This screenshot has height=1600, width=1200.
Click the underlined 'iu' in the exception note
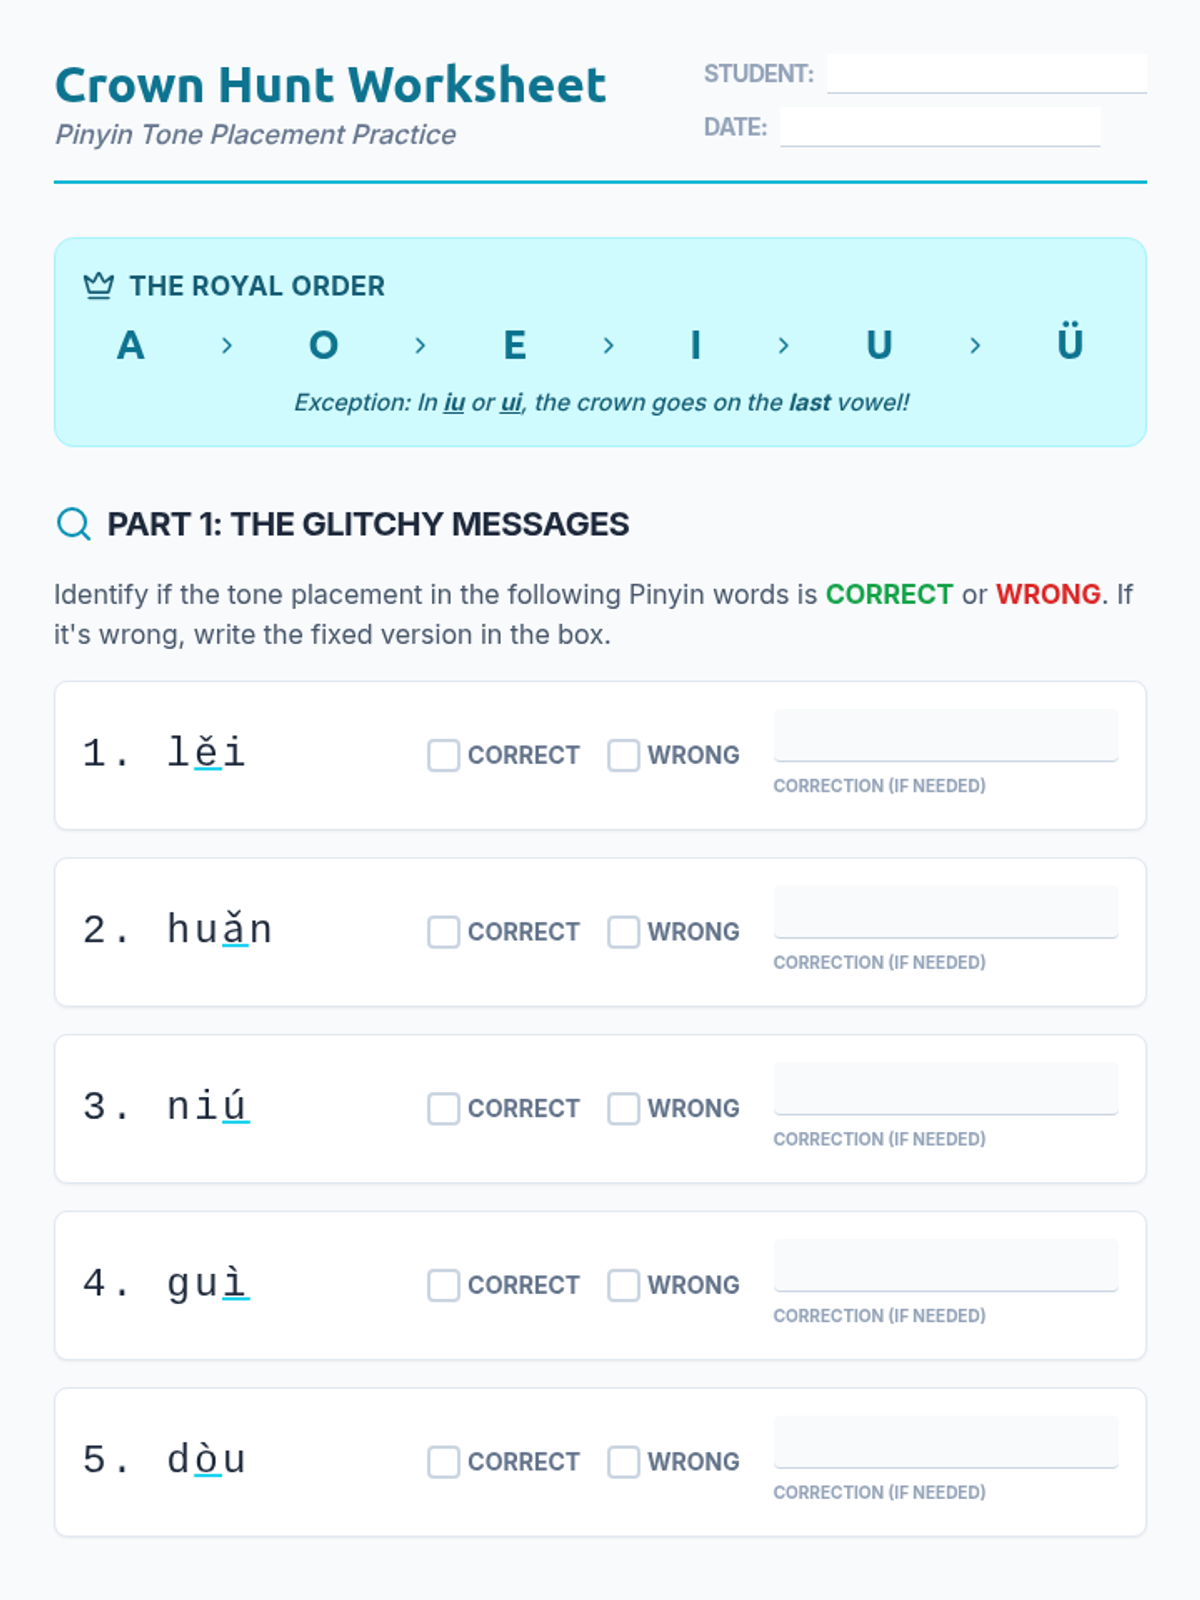pos(454,403)
